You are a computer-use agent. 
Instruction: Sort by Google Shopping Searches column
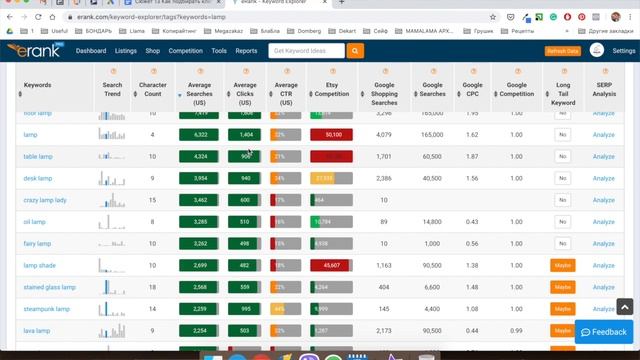(x=362, y=94)
